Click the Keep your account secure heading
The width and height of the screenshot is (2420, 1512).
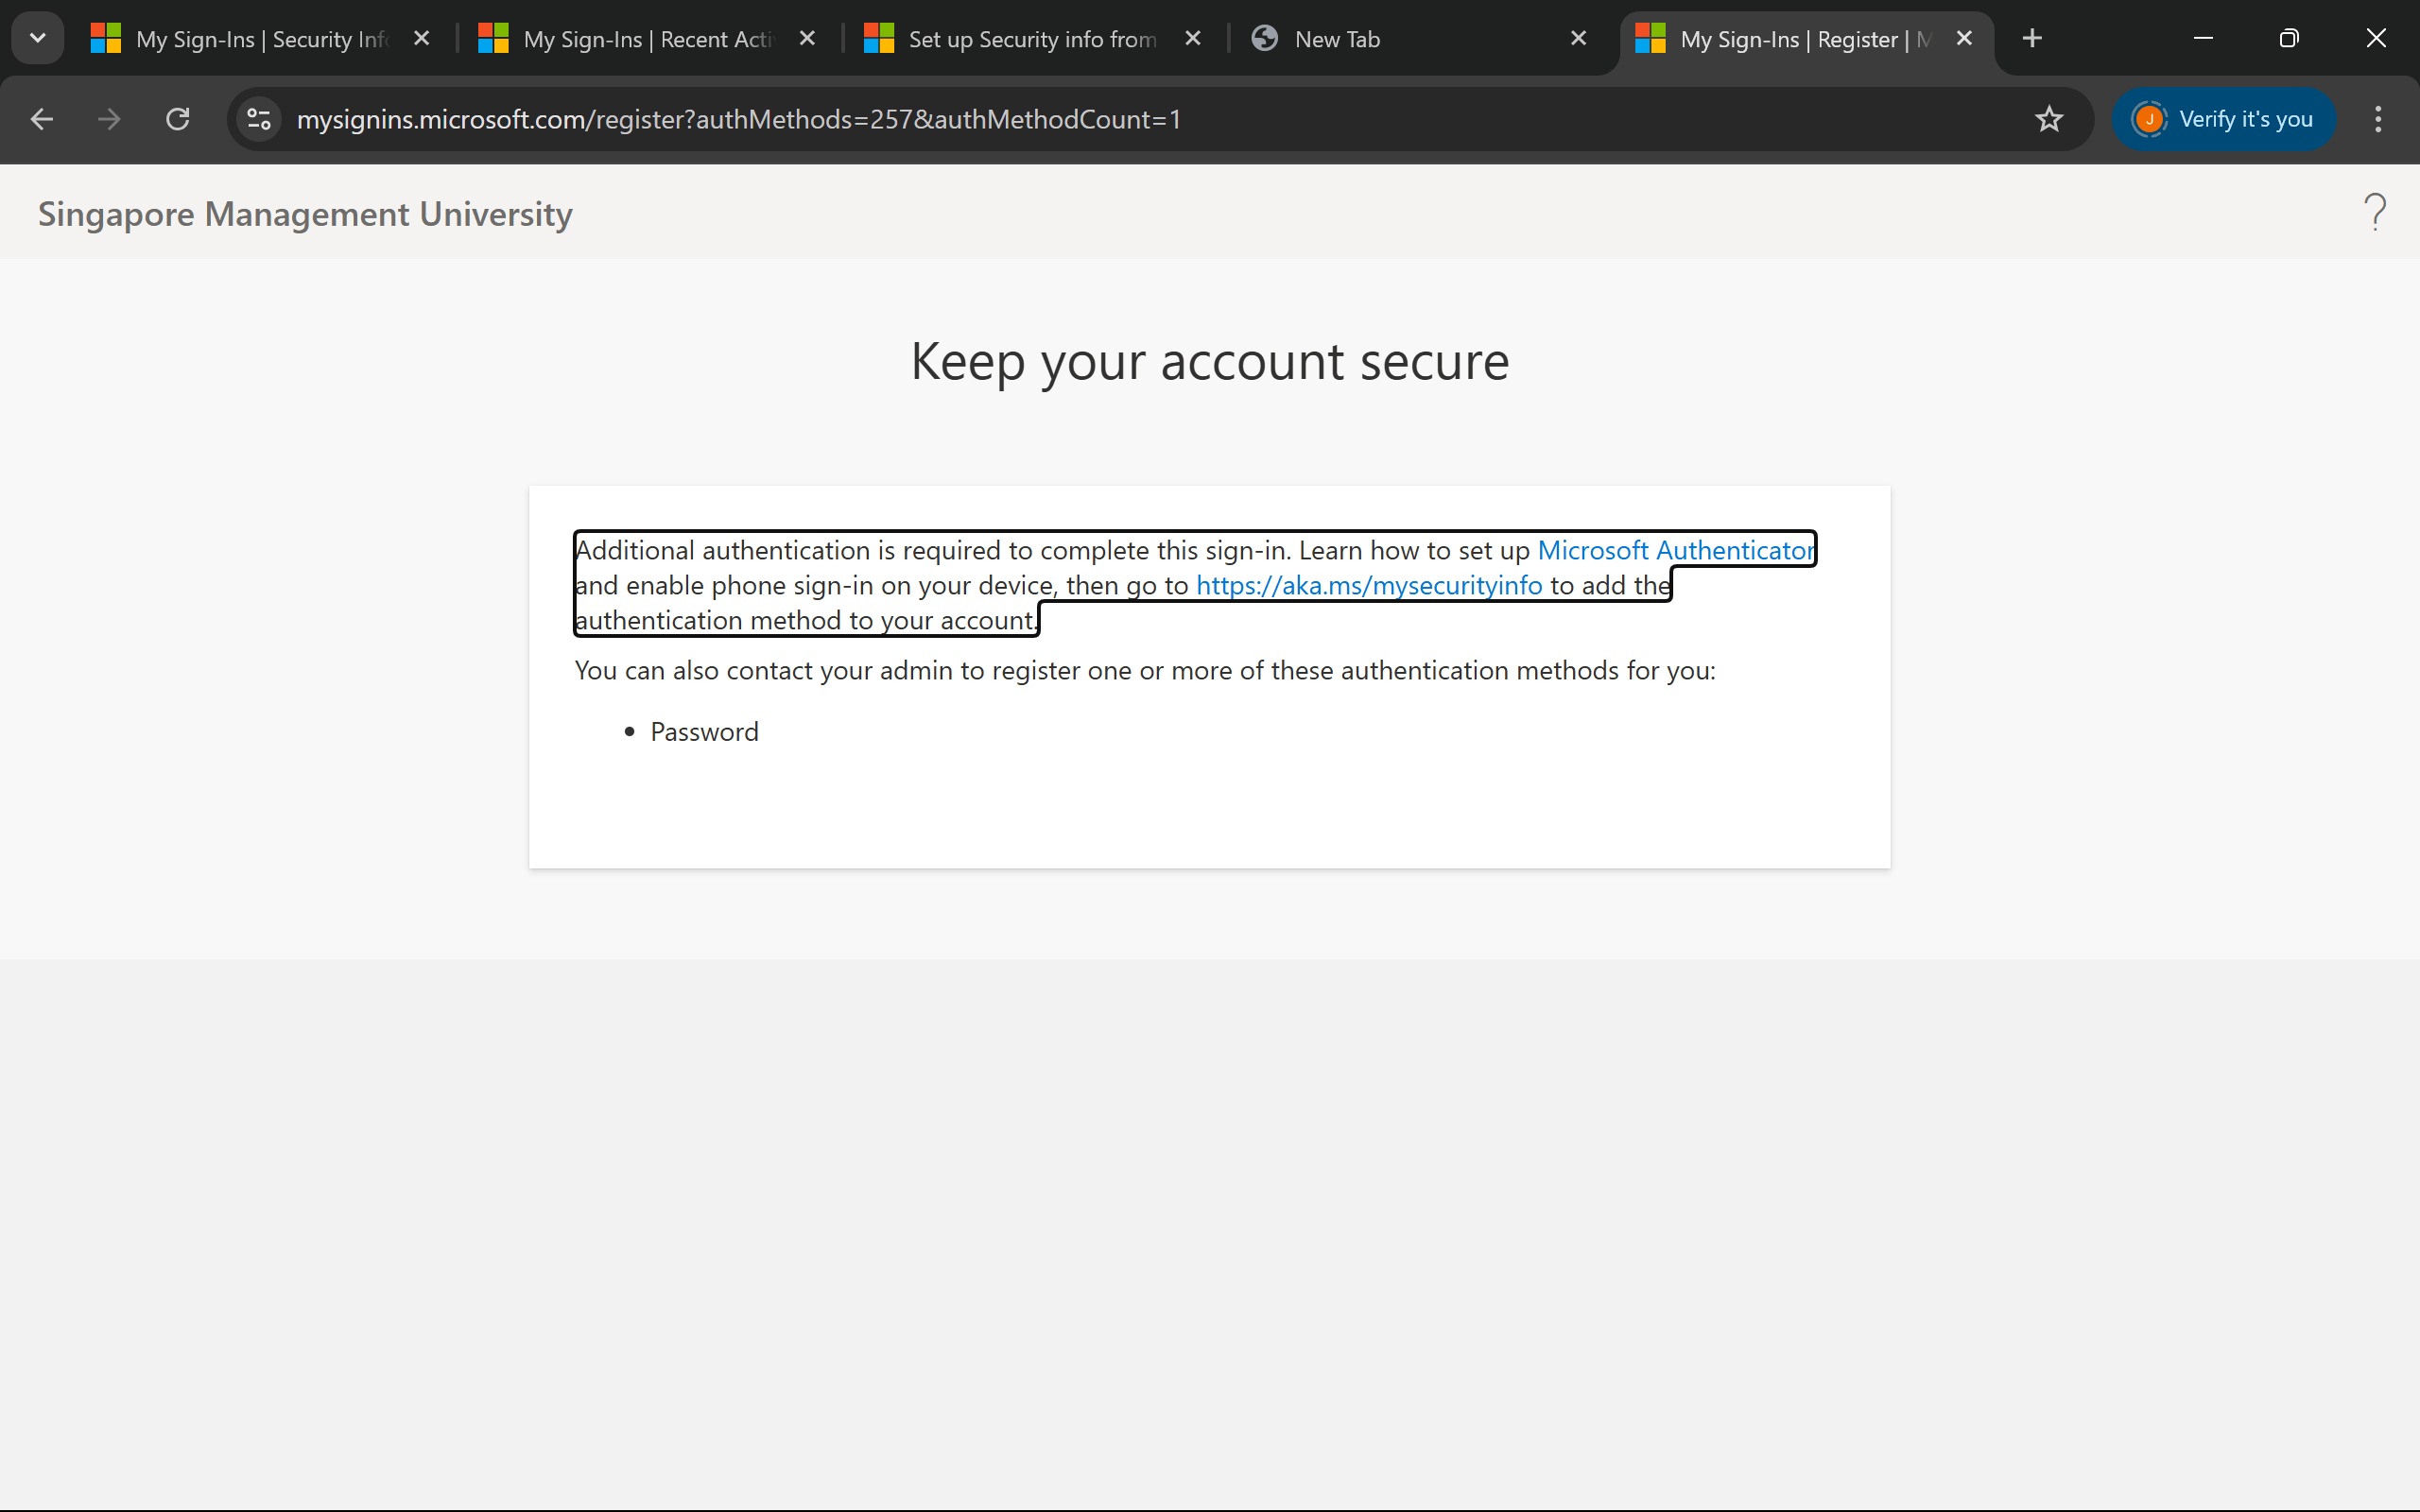(x=1210, y=361)
